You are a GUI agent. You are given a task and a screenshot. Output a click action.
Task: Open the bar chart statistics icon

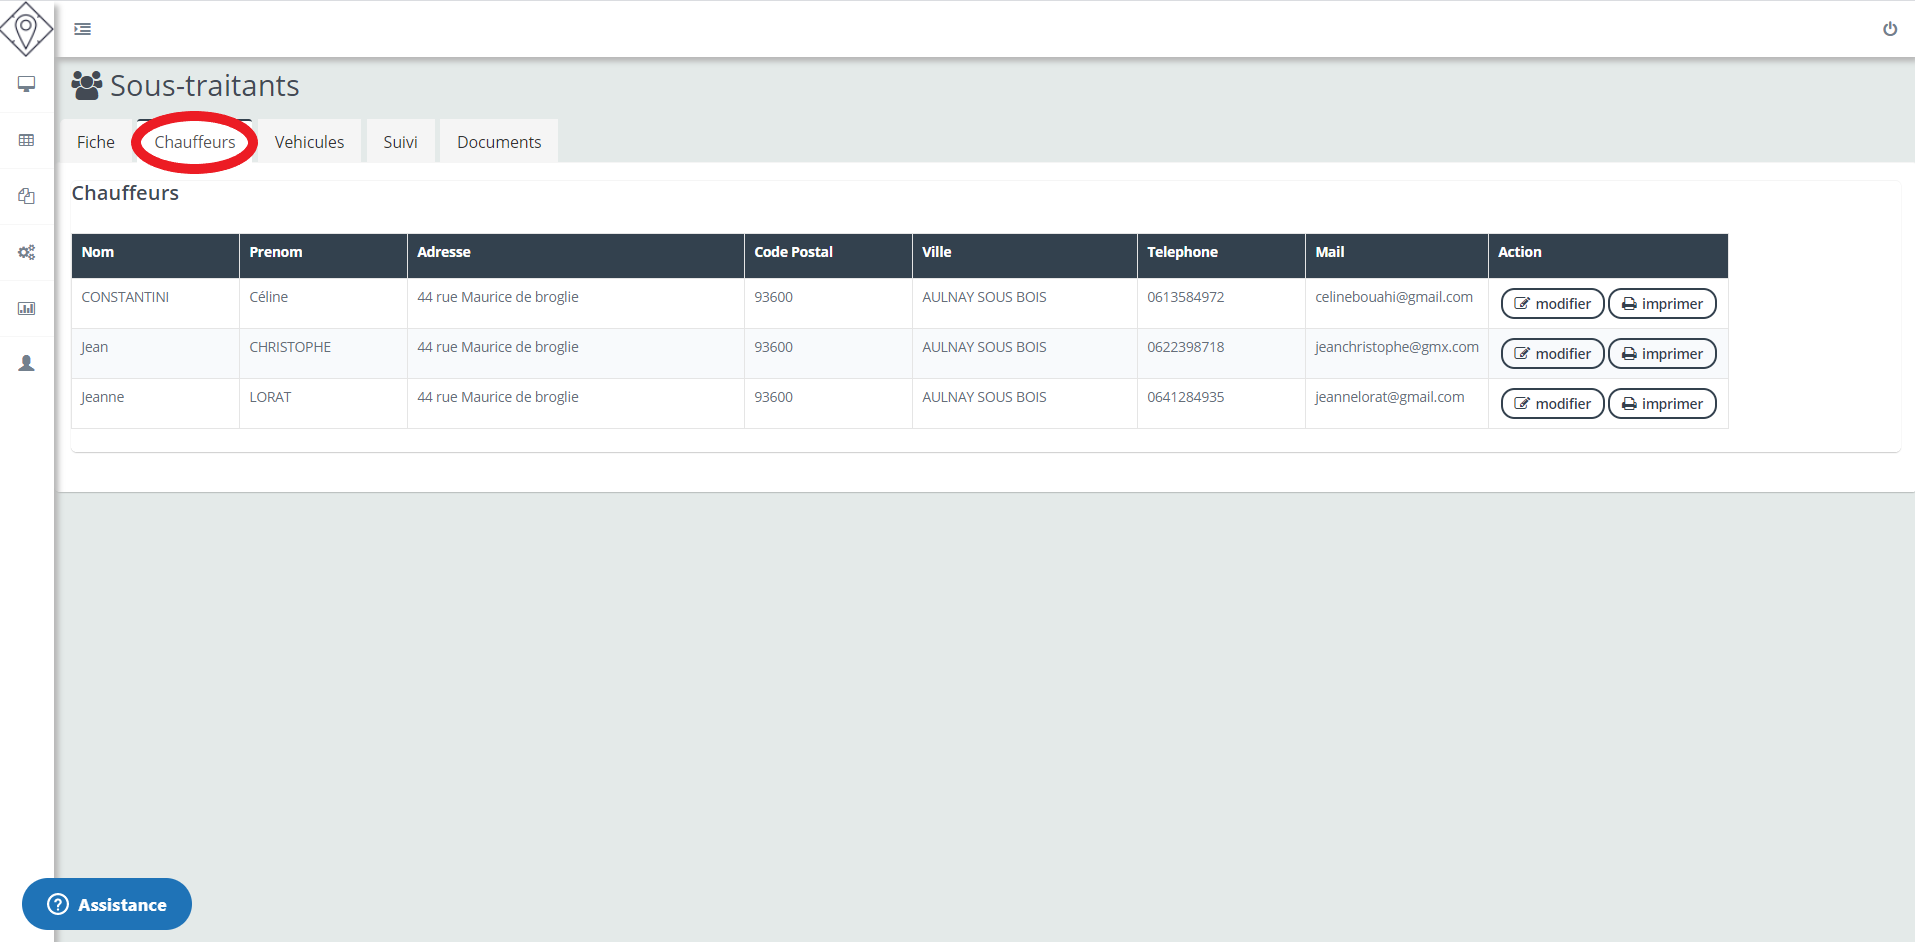(x=27, y=308)
